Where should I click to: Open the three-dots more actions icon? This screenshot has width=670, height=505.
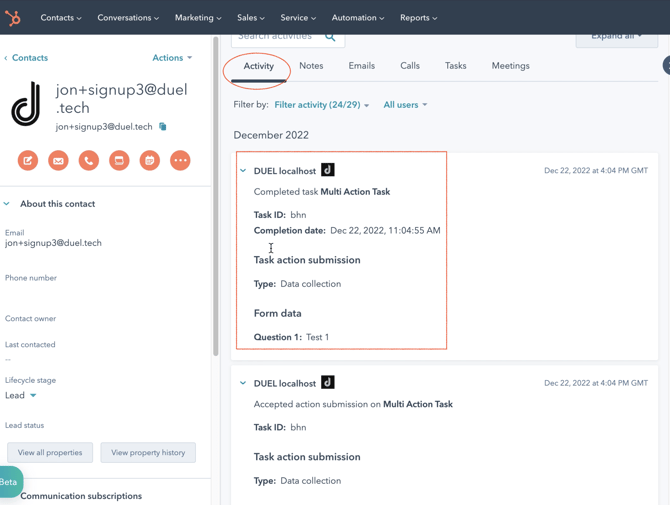pyautogui.click(x=180, y=160)
